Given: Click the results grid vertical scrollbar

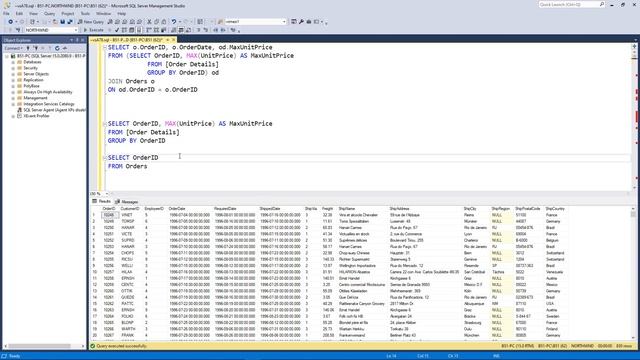Looking at the screenshot, I should point(633,273).
